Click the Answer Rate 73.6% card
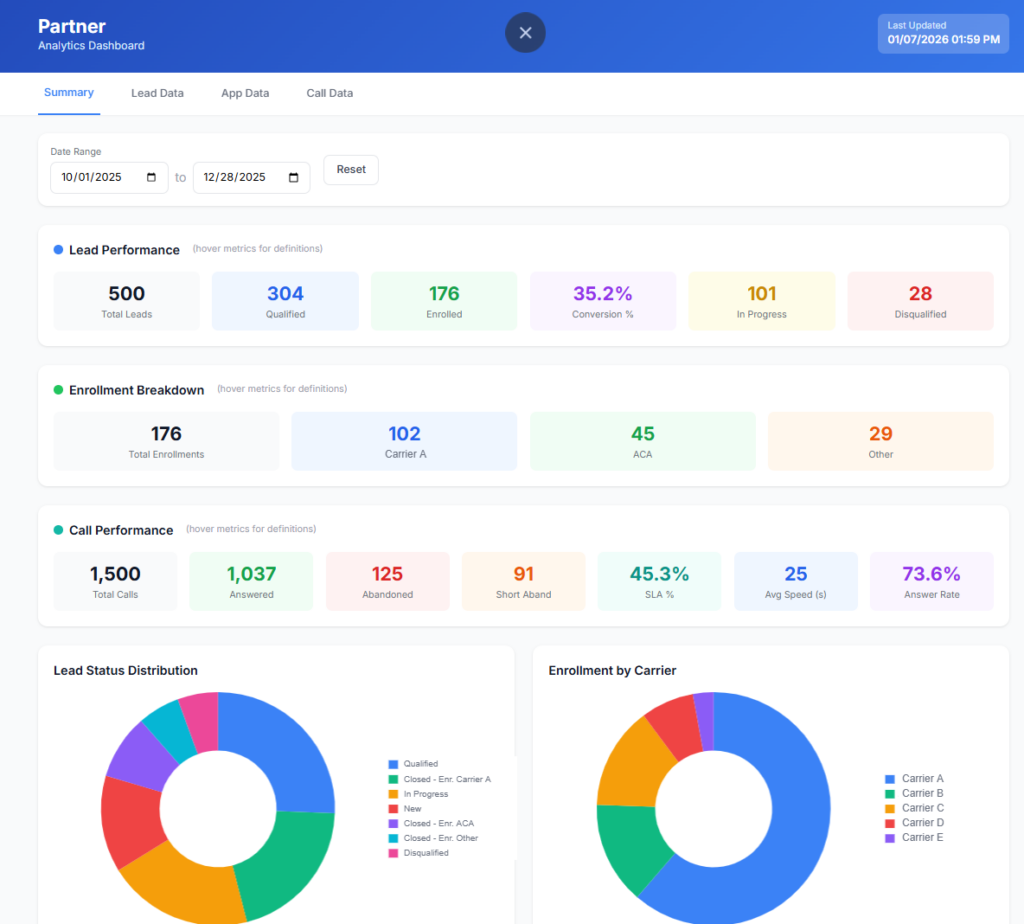 [932, 581]
